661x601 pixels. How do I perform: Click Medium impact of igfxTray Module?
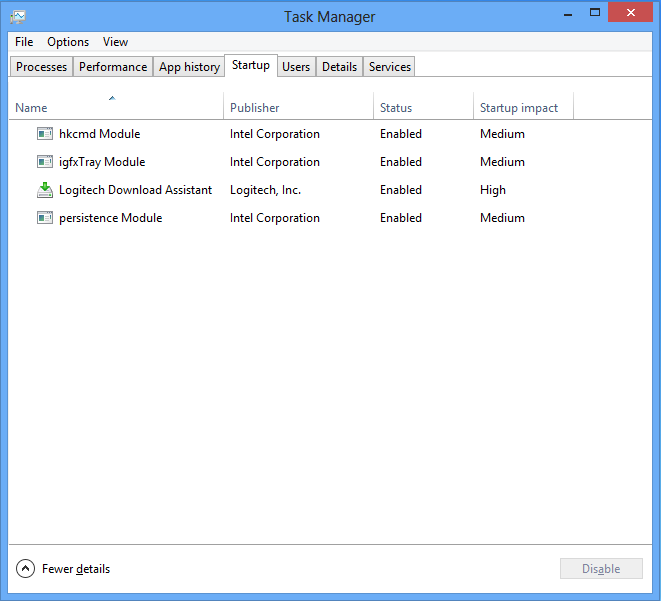point(502,162)
